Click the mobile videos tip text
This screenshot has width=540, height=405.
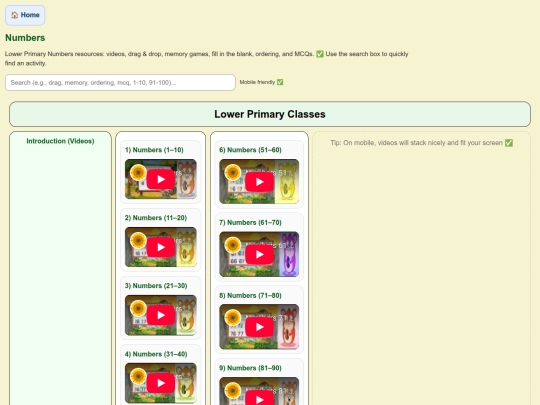point(422,143)
